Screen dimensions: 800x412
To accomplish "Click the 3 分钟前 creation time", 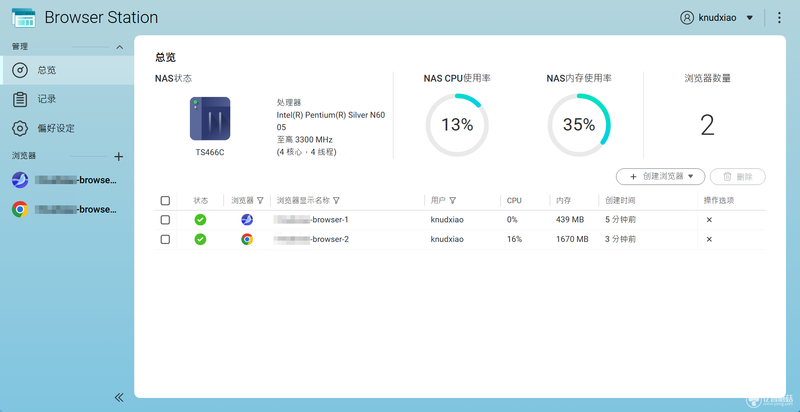I will (x=620, y=239).
